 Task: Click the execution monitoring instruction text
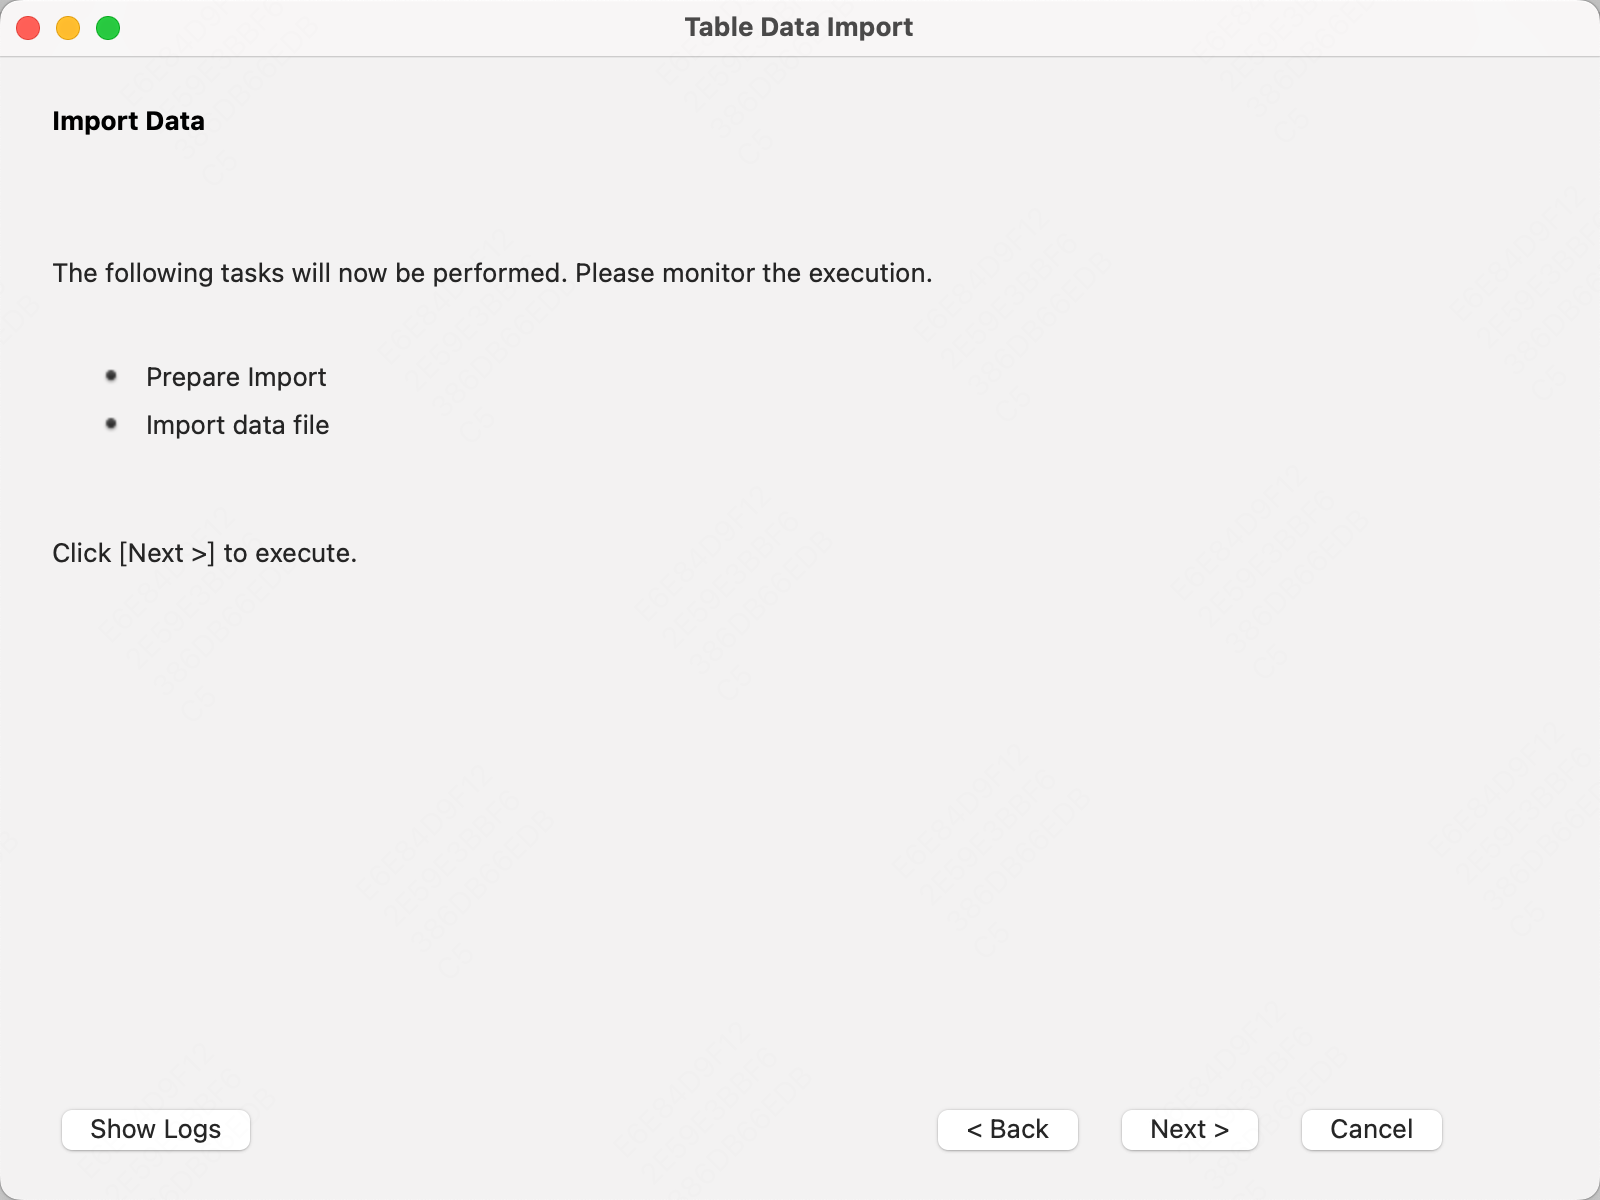point(492,273)
